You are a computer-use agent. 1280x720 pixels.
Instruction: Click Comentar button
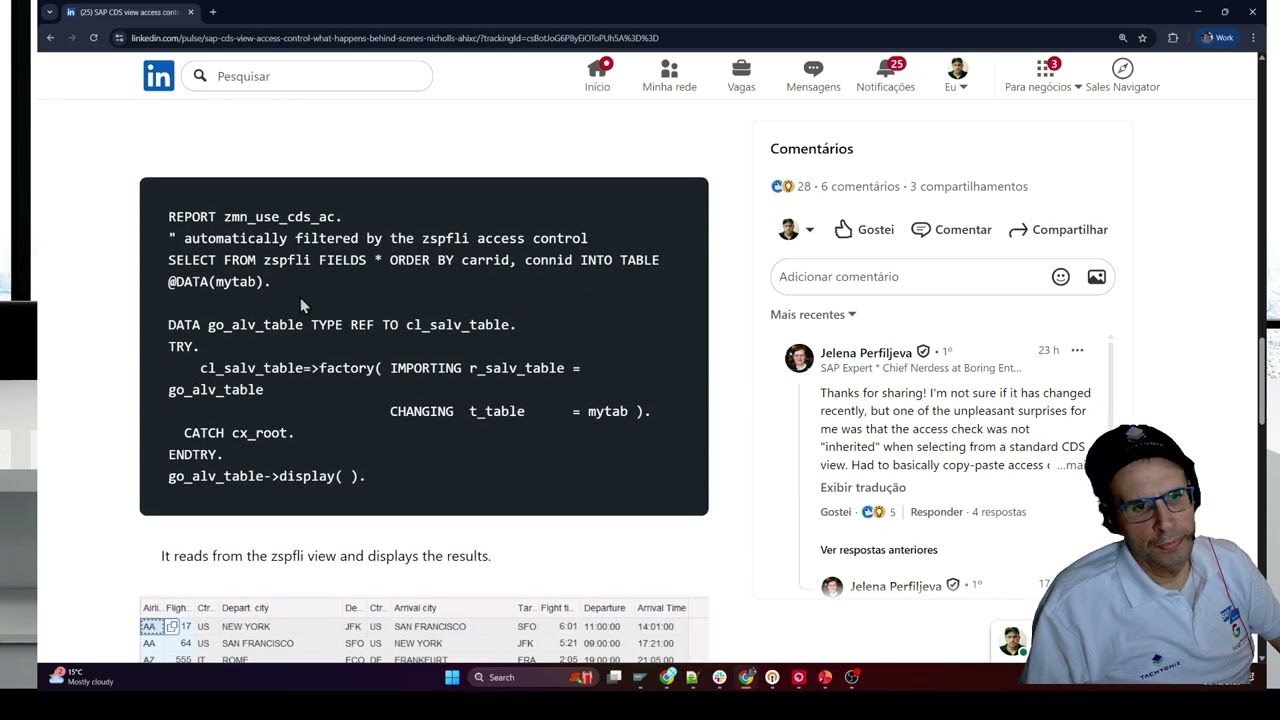point(951,230)
